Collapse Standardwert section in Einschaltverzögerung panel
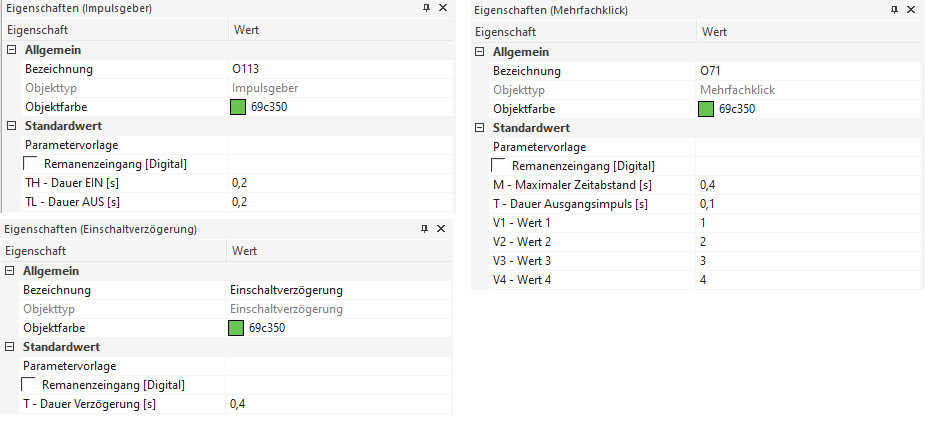 pyautogui.click(x=11, y=347)
